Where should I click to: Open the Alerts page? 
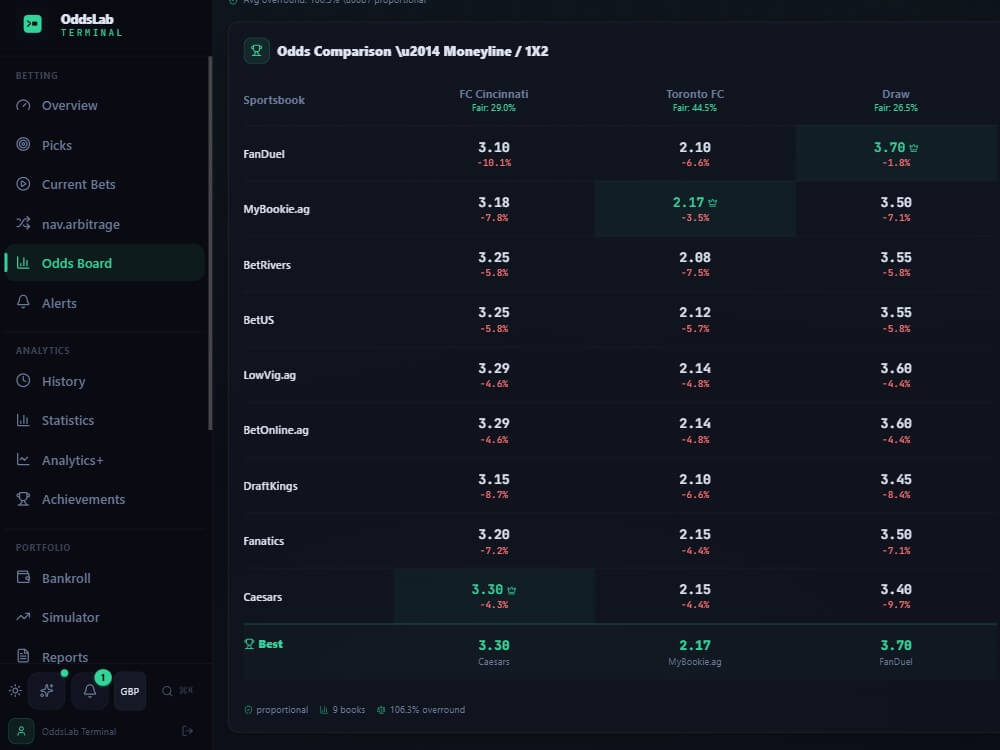[103, 304]
